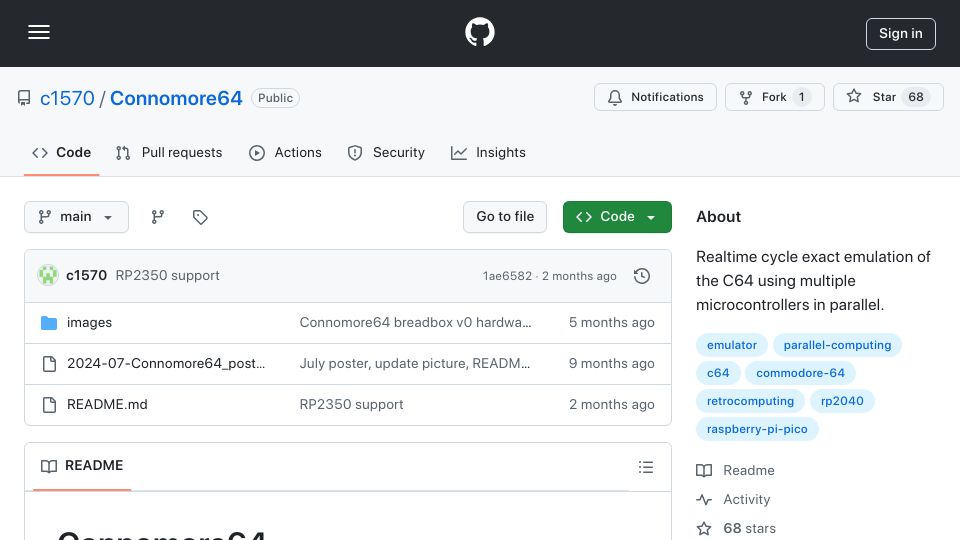Click the Notifications bell button
This screenshot has height=540, width=960.
pyautogui.click(x=655, y=97)
